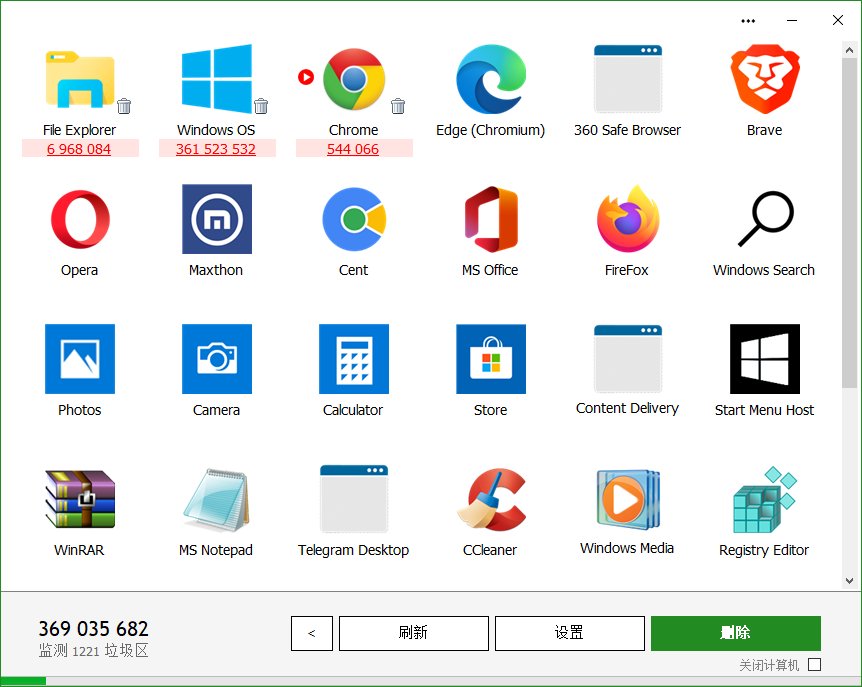Screen dimensions: 862x687
Task: Click the trash bin beside File Explorer
Action: point(124,106)
